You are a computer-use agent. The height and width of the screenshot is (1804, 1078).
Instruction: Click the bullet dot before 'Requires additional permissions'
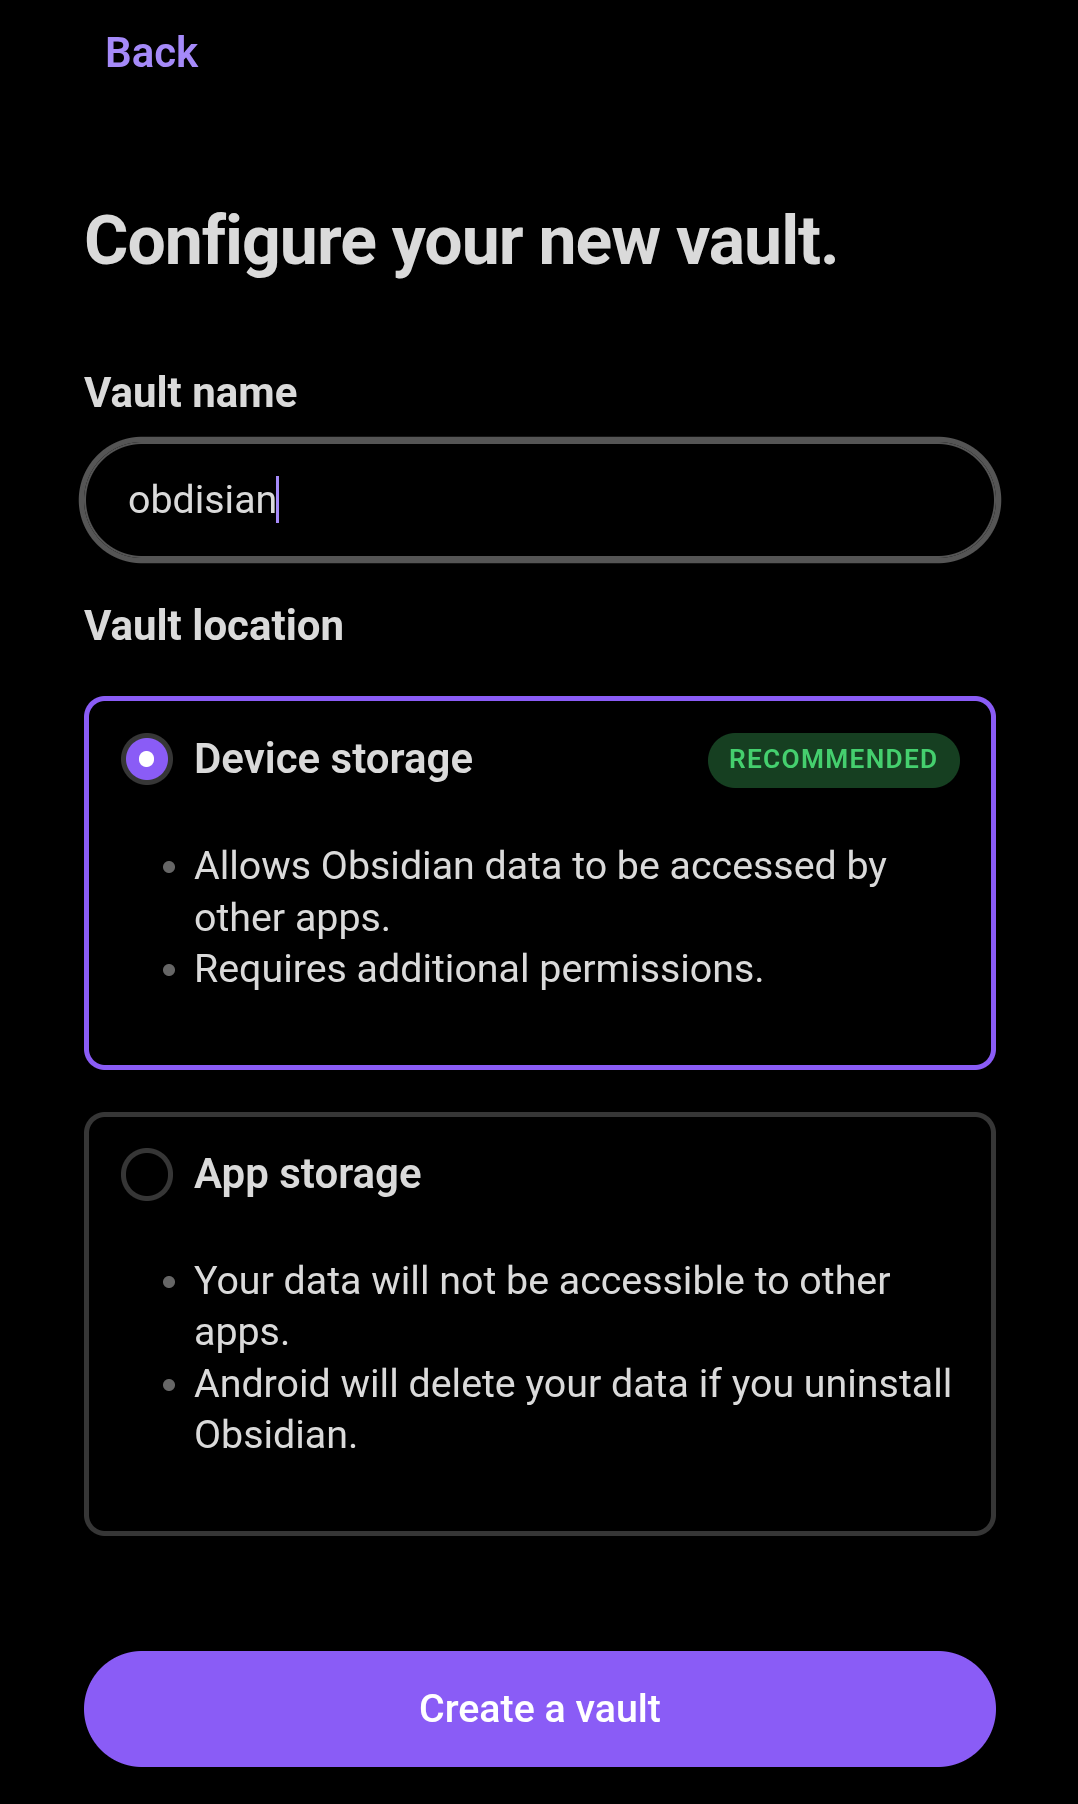coord(169,970)
